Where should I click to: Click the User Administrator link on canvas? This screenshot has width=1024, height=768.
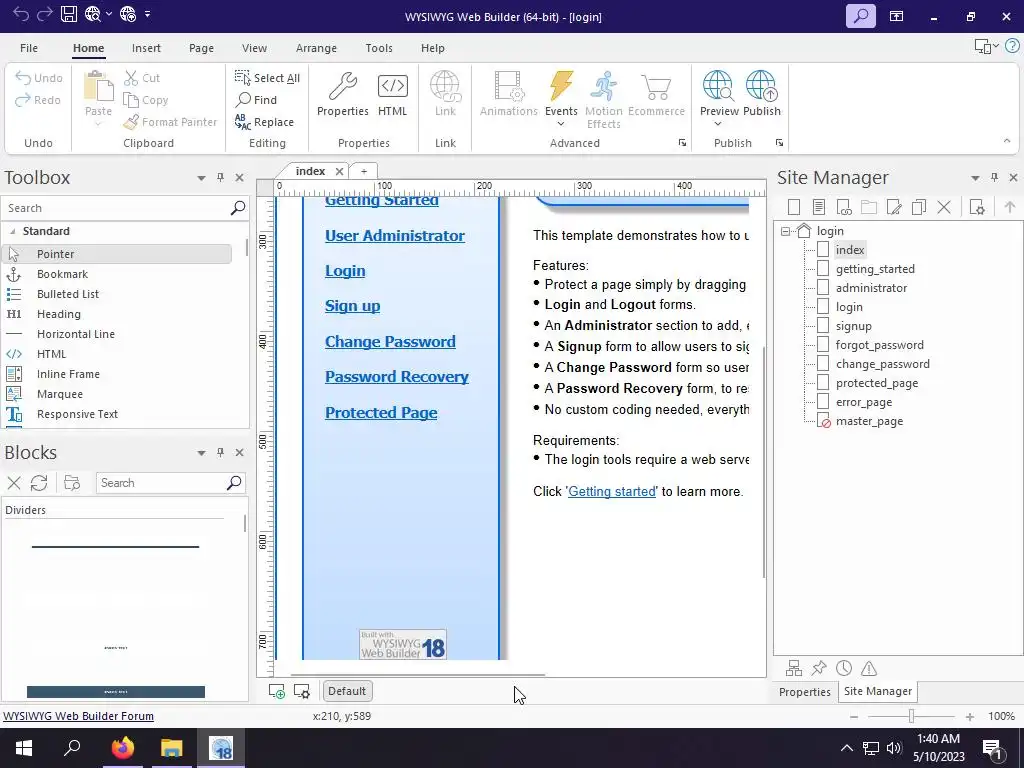[394, 236]
